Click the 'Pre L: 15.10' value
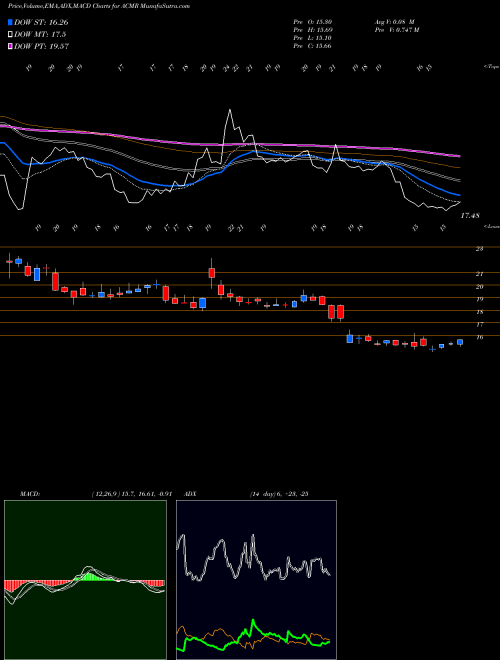The height and width of the screenshot is (660, 500). point(313,38)
